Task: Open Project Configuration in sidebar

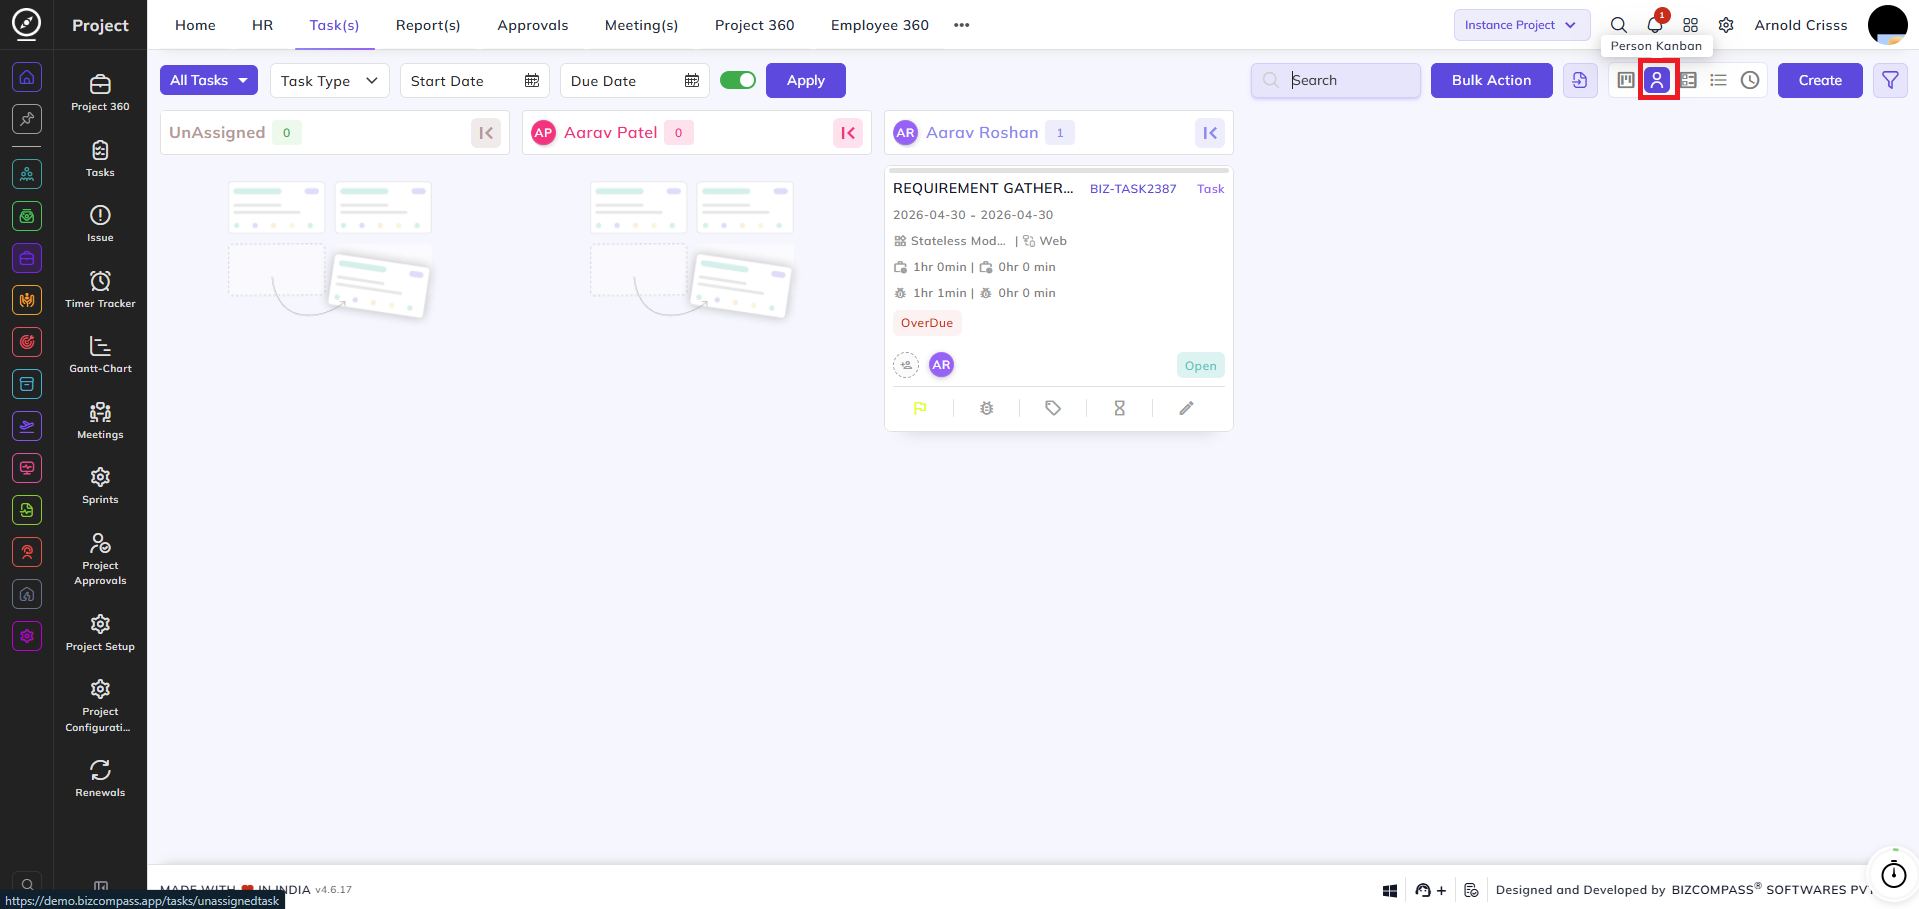Action: point(100,706)
